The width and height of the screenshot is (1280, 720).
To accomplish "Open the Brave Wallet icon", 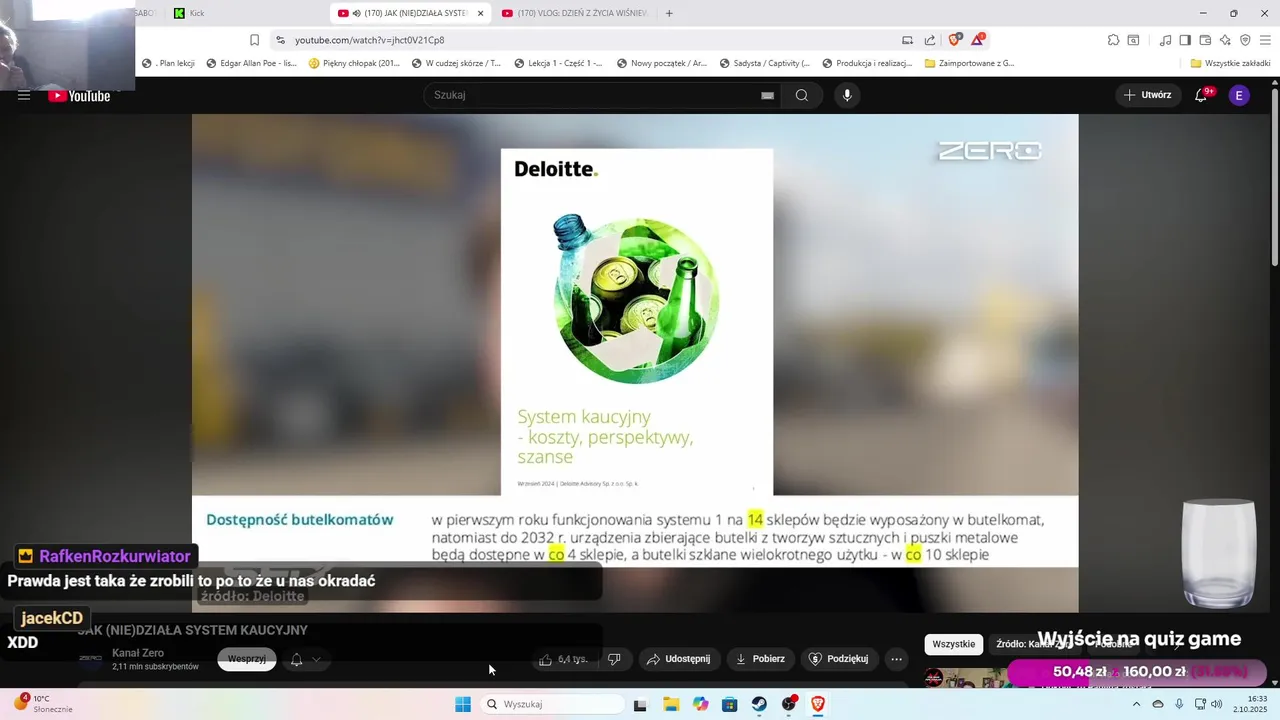I will (x=1205, y=40).
